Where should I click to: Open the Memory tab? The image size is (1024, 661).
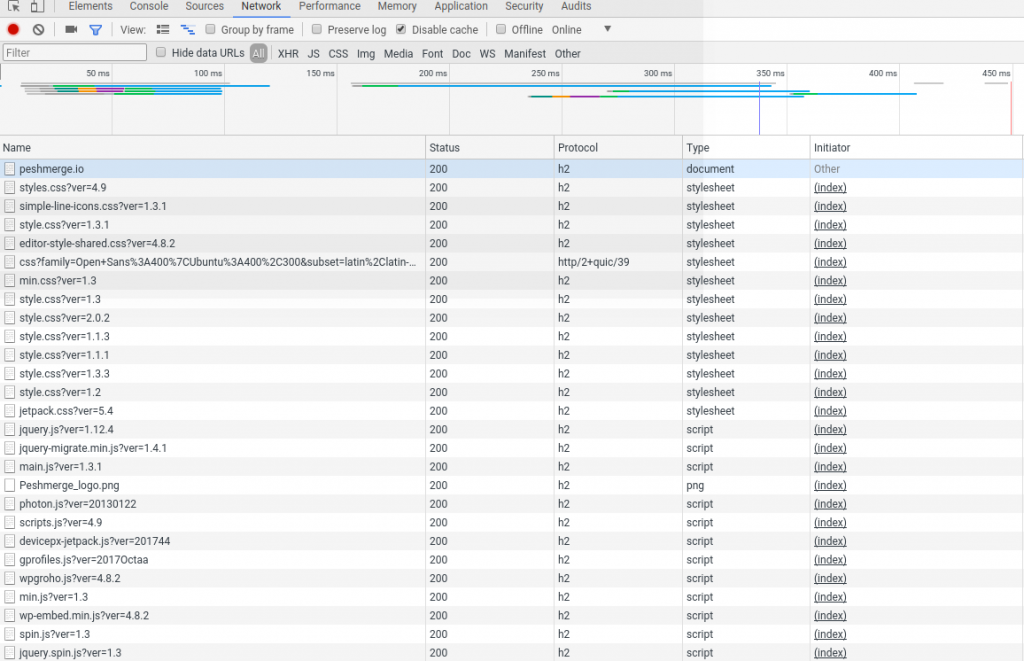[x=397, y=7]
